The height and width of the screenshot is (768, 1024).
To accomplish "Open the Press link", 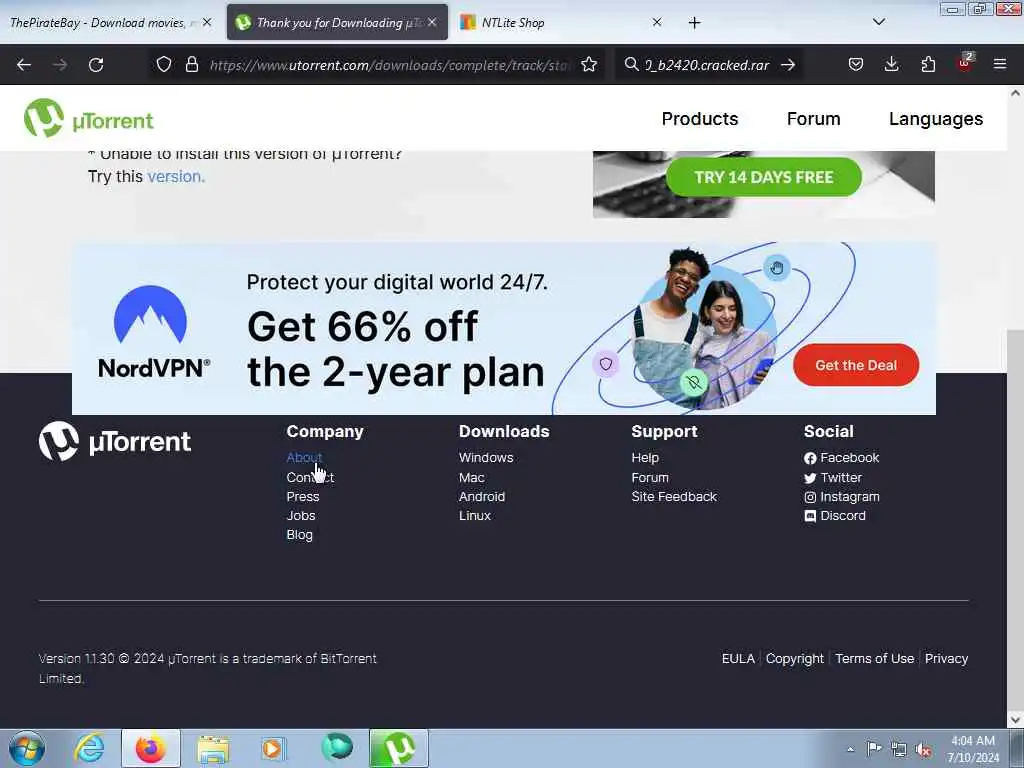I will click(303, 496).
